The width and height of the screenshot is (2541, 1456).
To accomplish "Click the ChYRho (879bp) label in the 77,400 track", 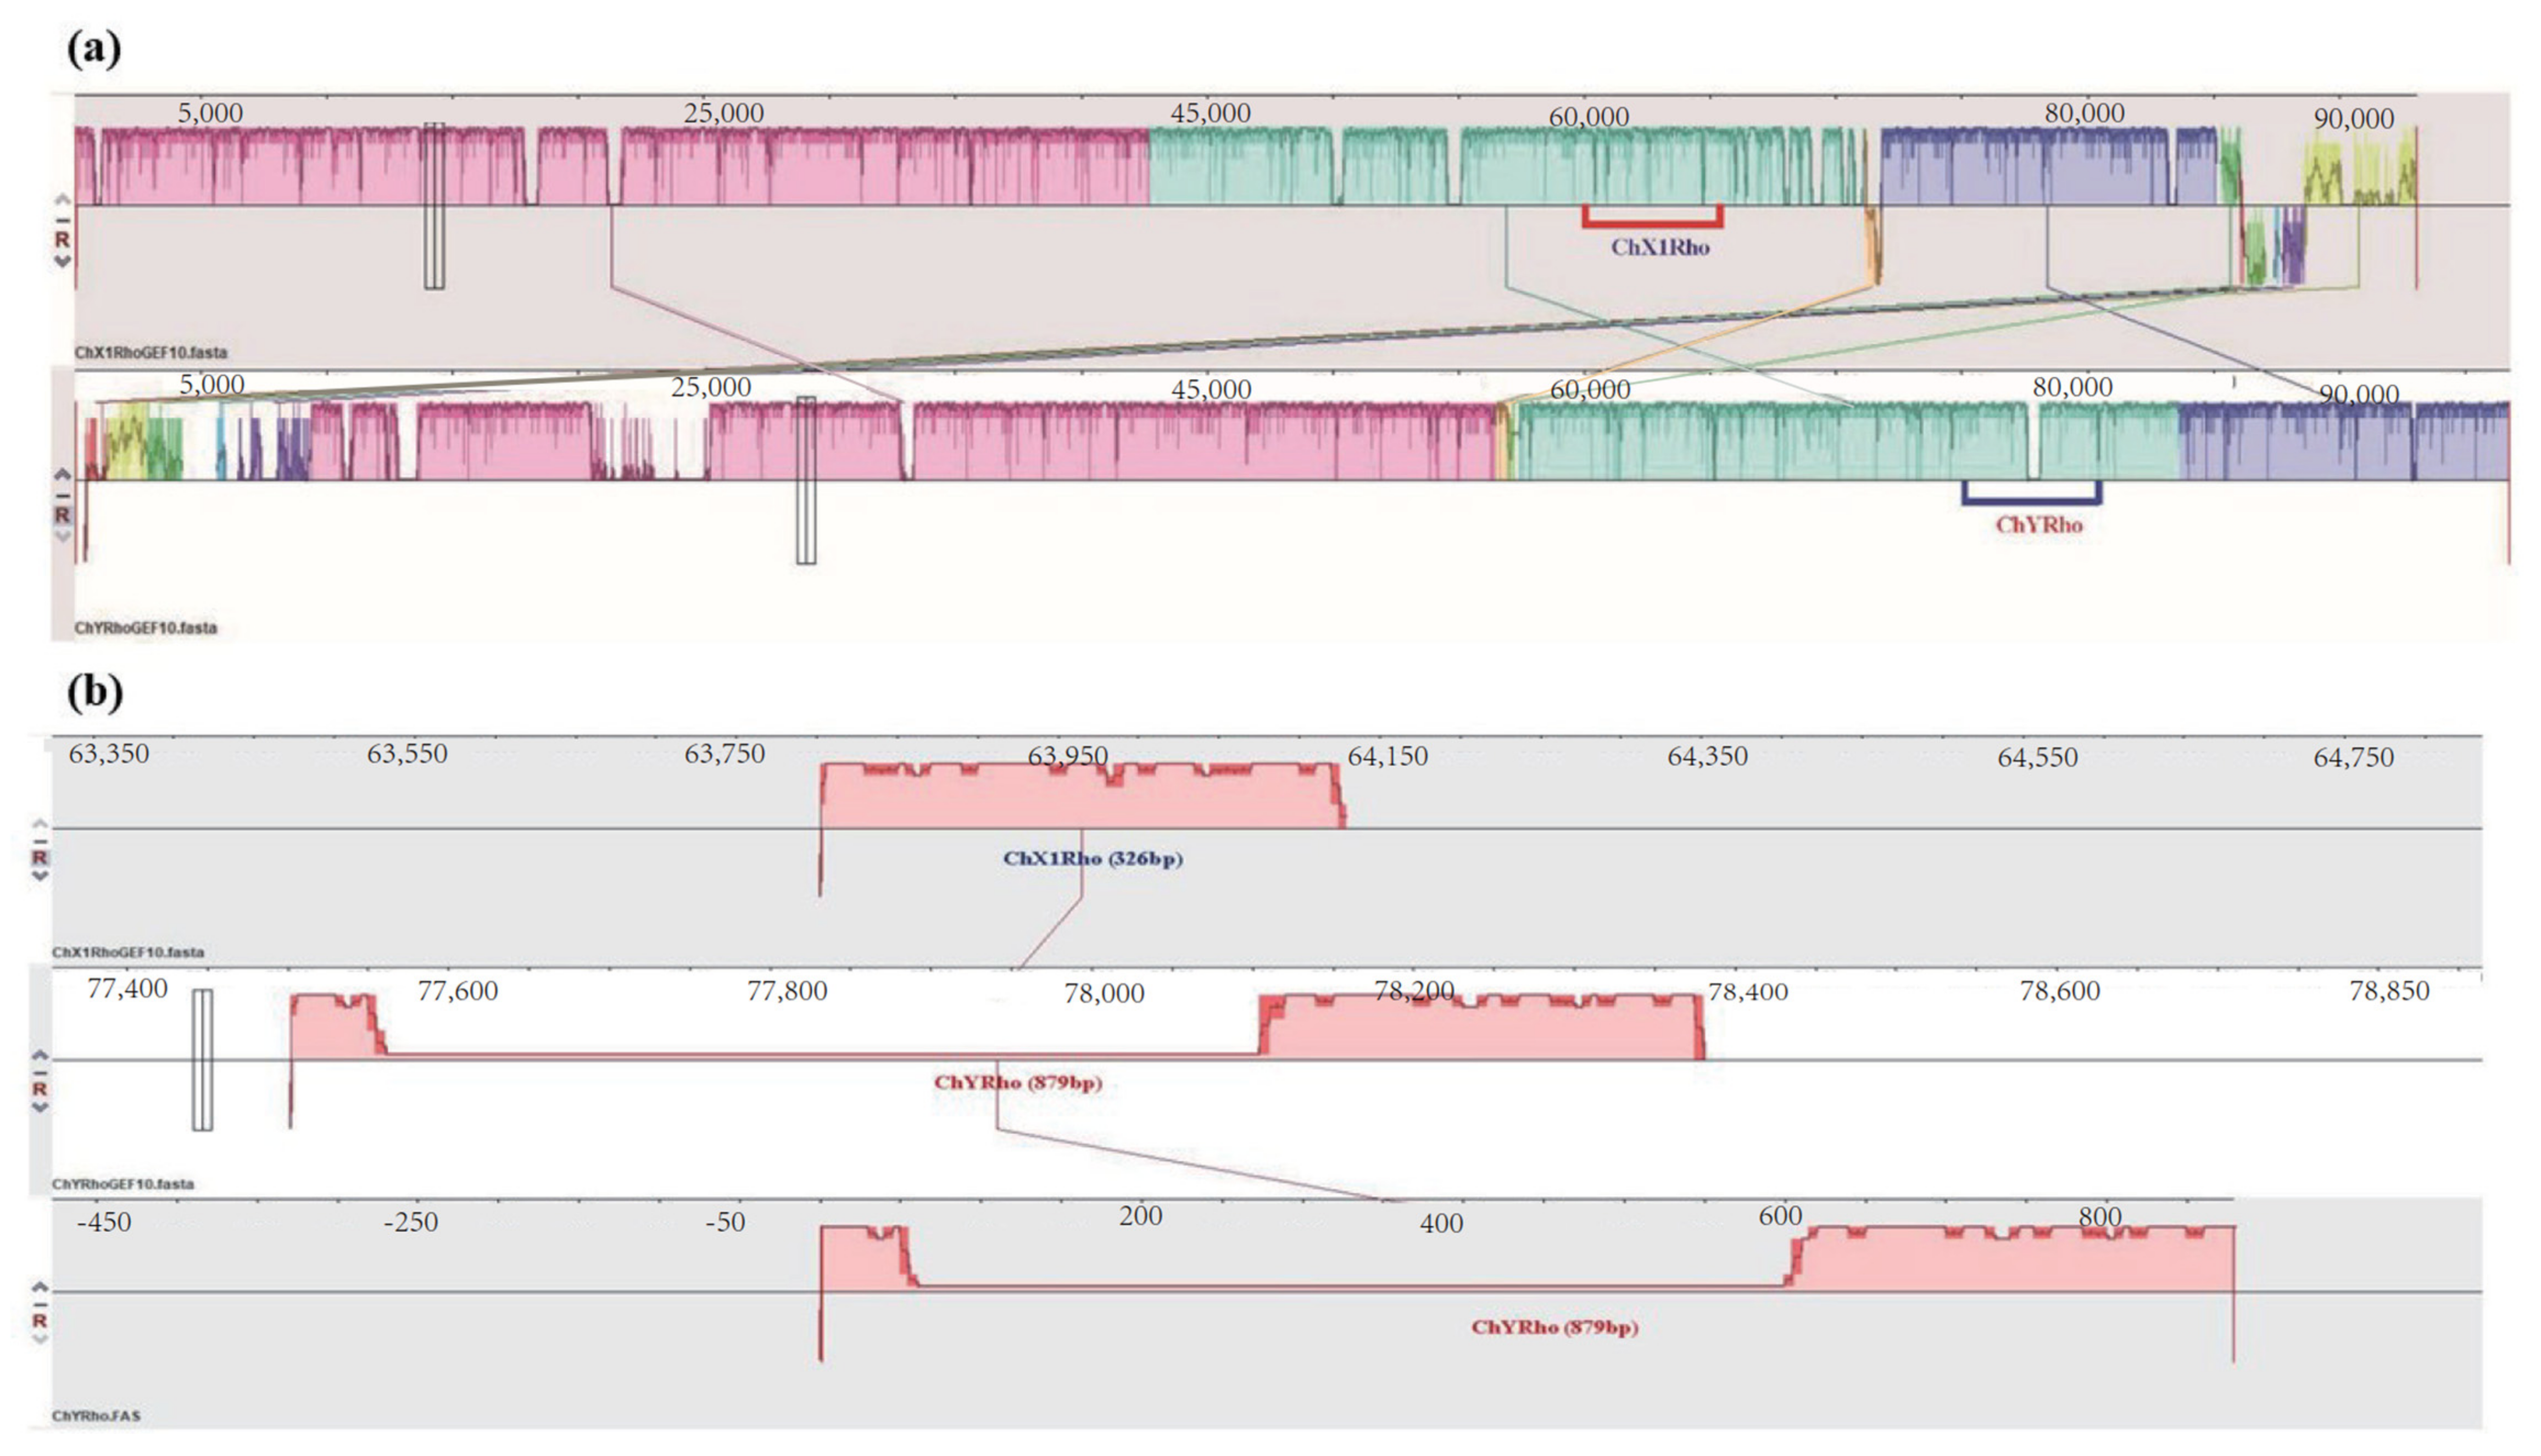I will coord(1018,1082).
